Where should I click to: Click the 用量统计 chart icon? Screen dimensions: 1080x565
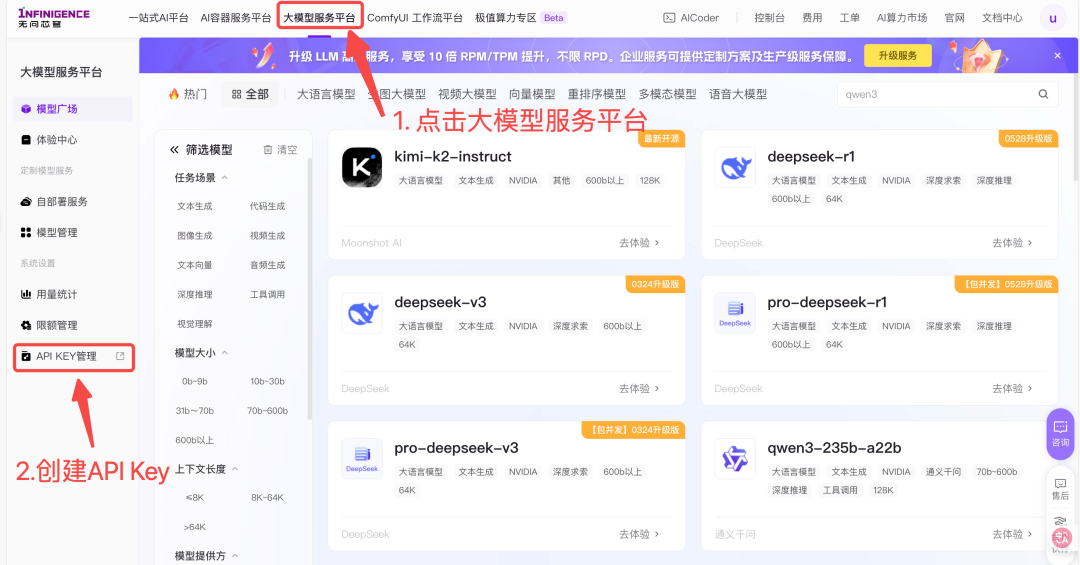25,294
